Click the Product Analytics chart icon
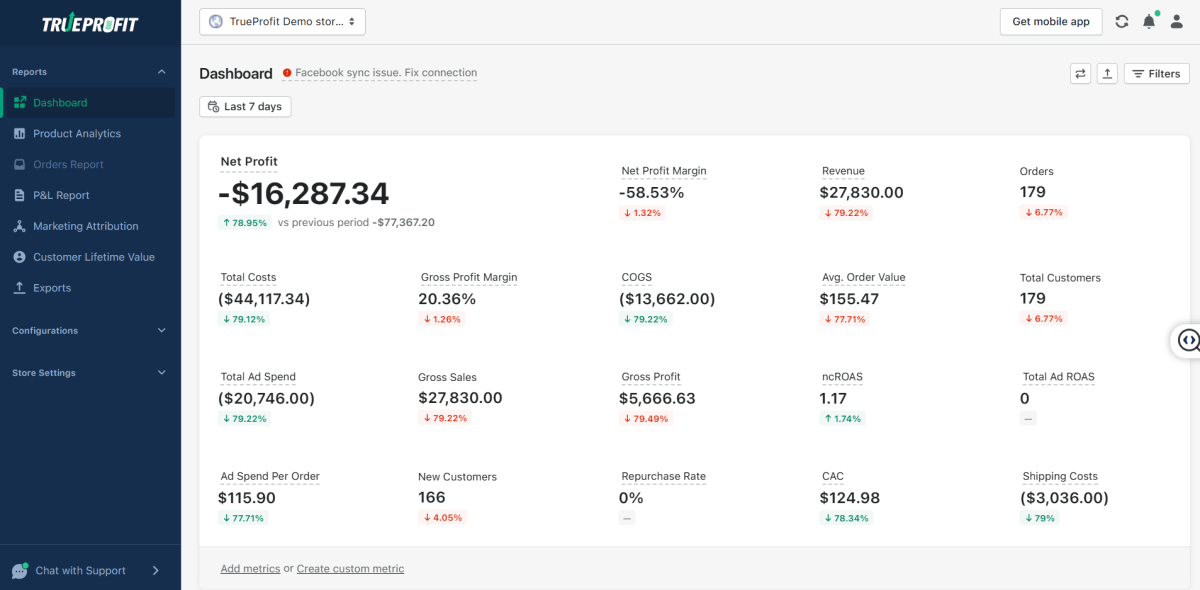This screenshot has height=590, width=1200. (x=20, y=133)
